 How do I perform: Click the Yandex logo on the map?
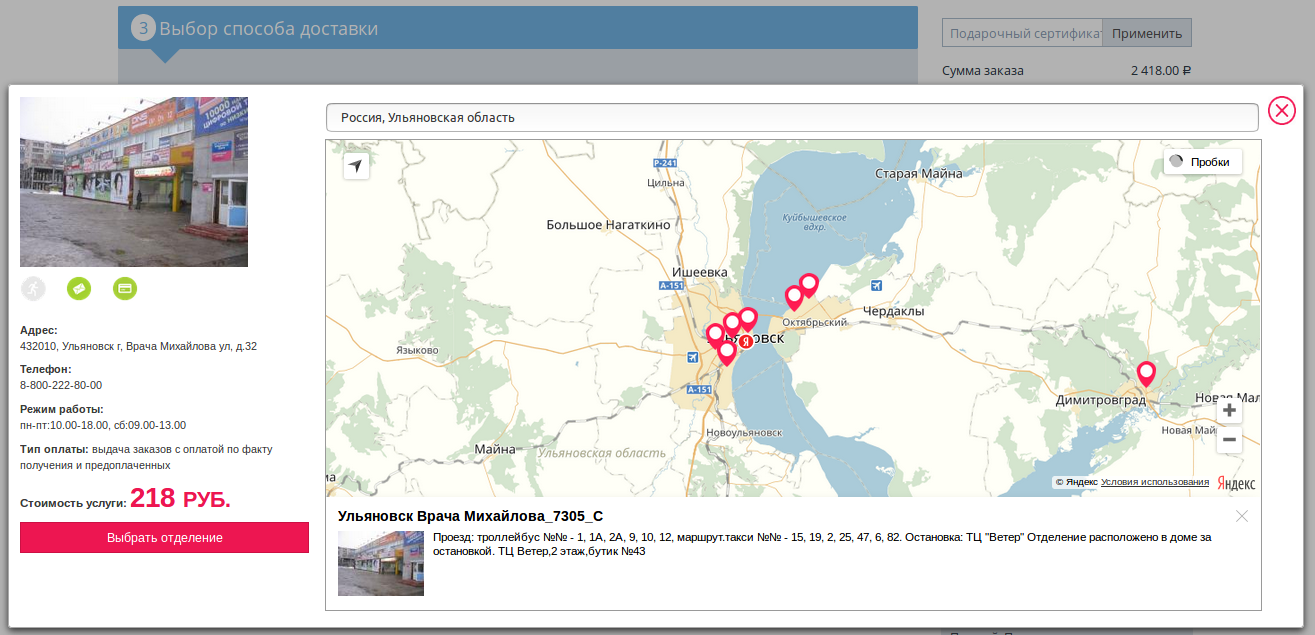click(x=1236, y=483)
